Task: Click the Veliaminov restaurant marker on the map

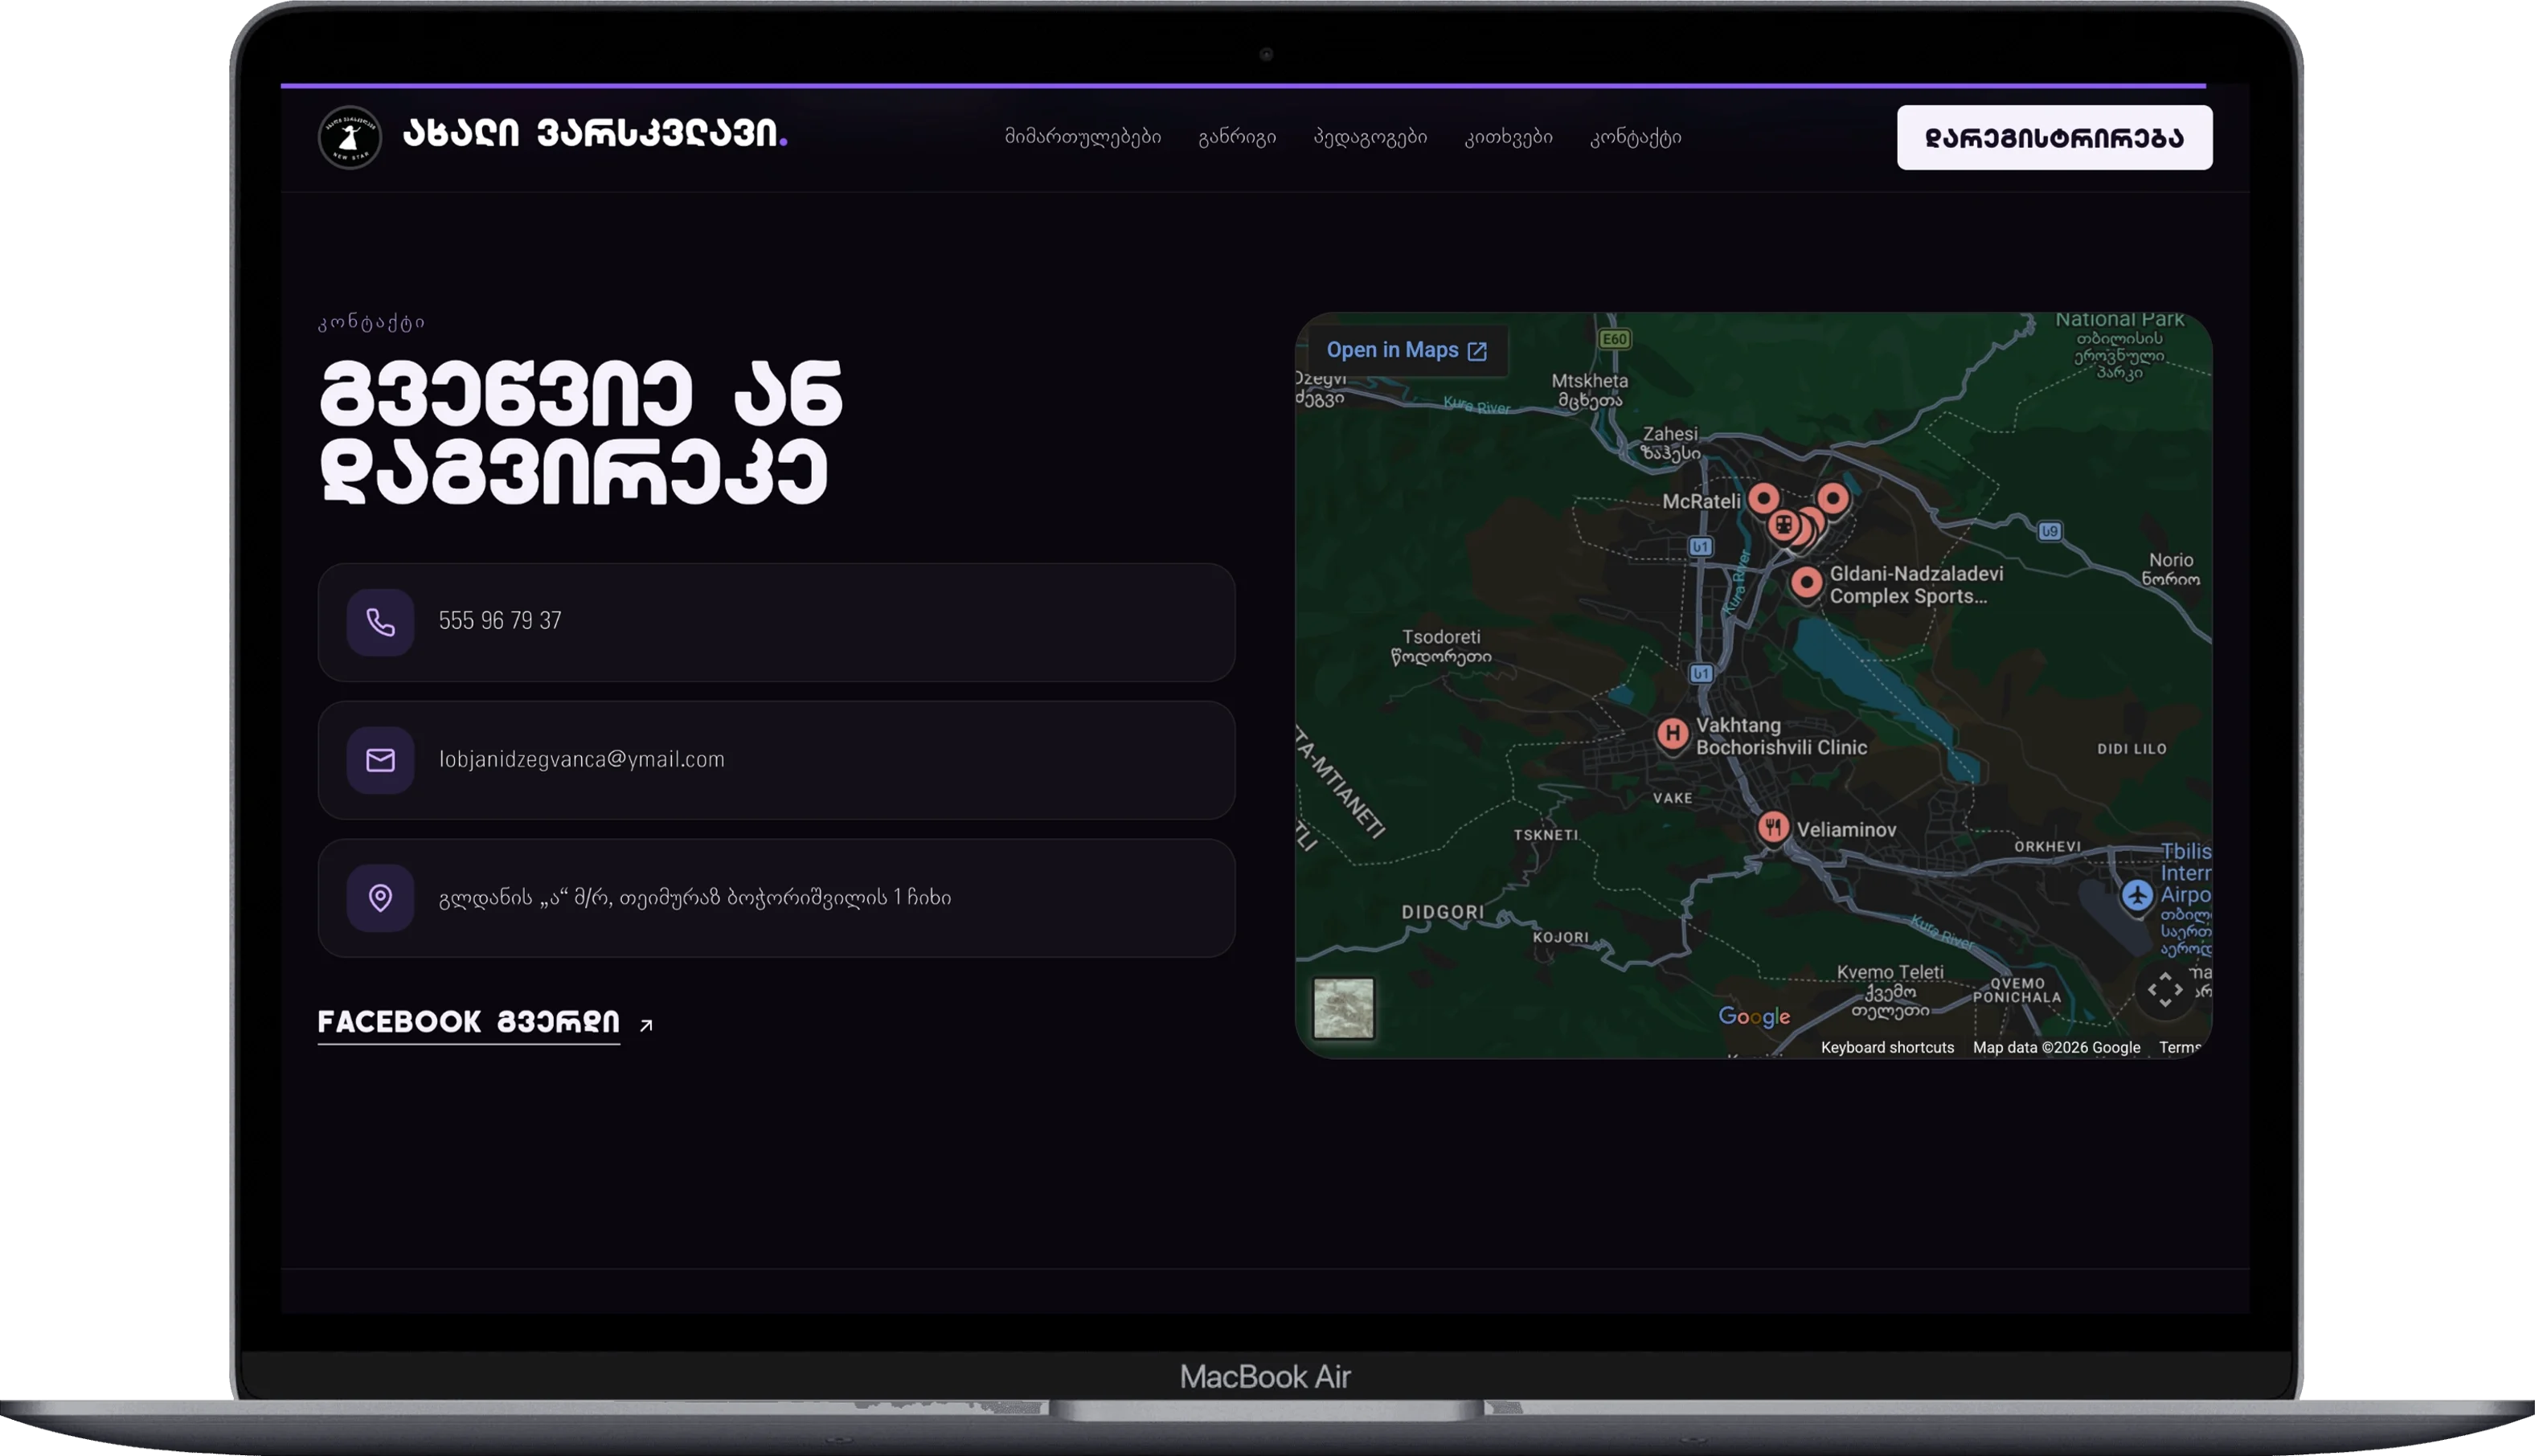Action: point(1773,828)
